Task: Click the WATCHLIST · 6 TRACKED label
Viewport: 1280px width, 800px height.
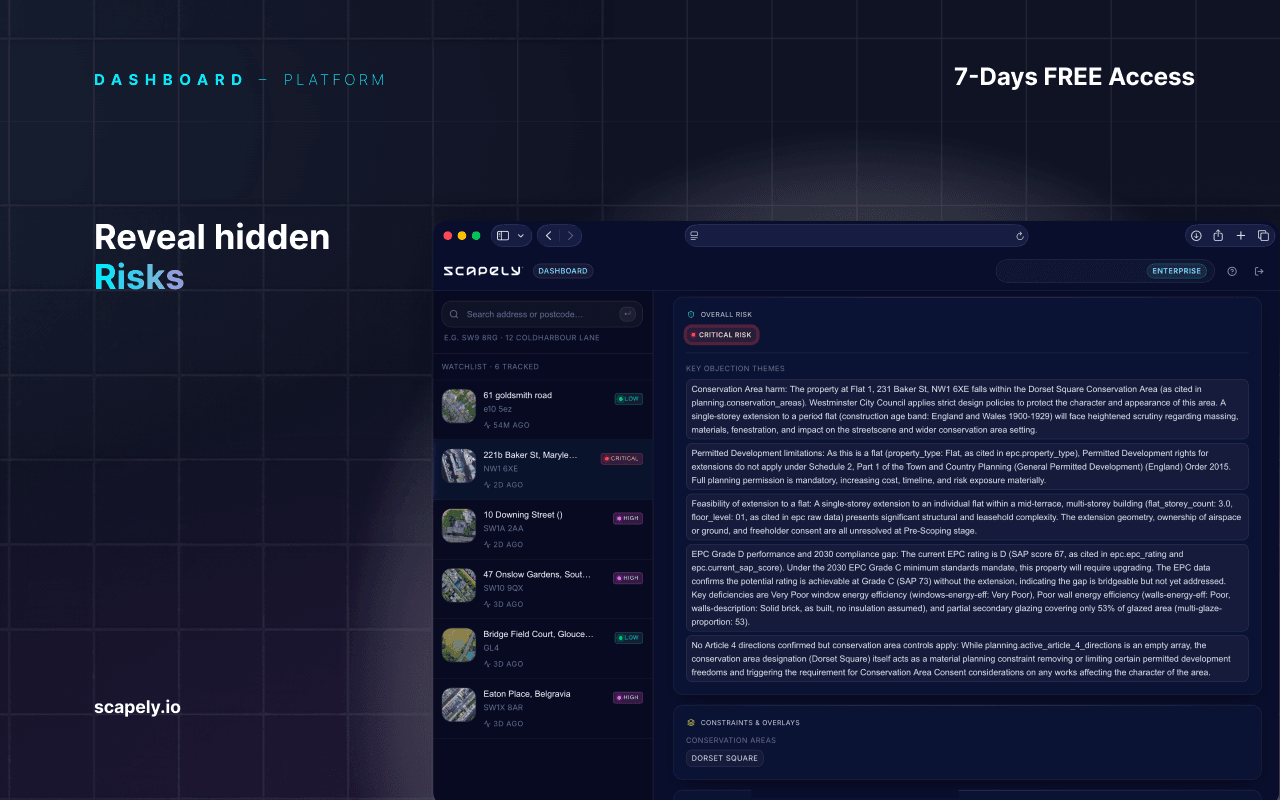Action: tap(490, 367)
